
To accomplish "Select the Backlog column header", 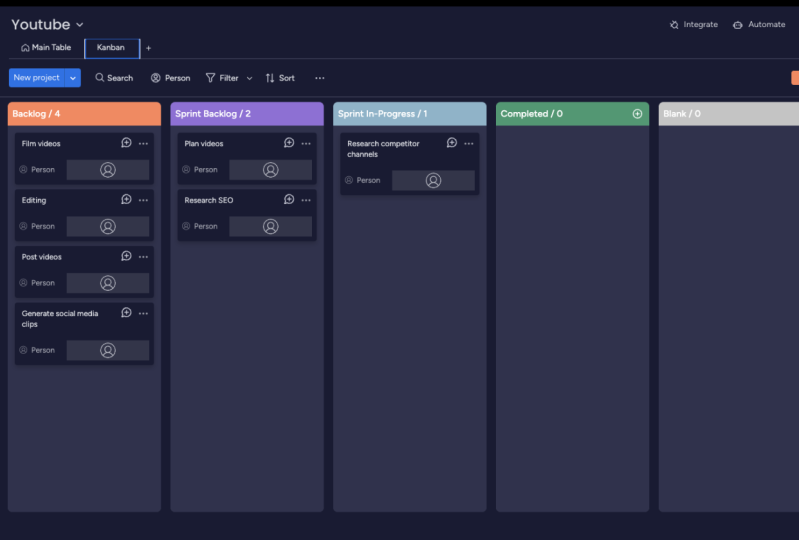I will (x=84, y=114).
